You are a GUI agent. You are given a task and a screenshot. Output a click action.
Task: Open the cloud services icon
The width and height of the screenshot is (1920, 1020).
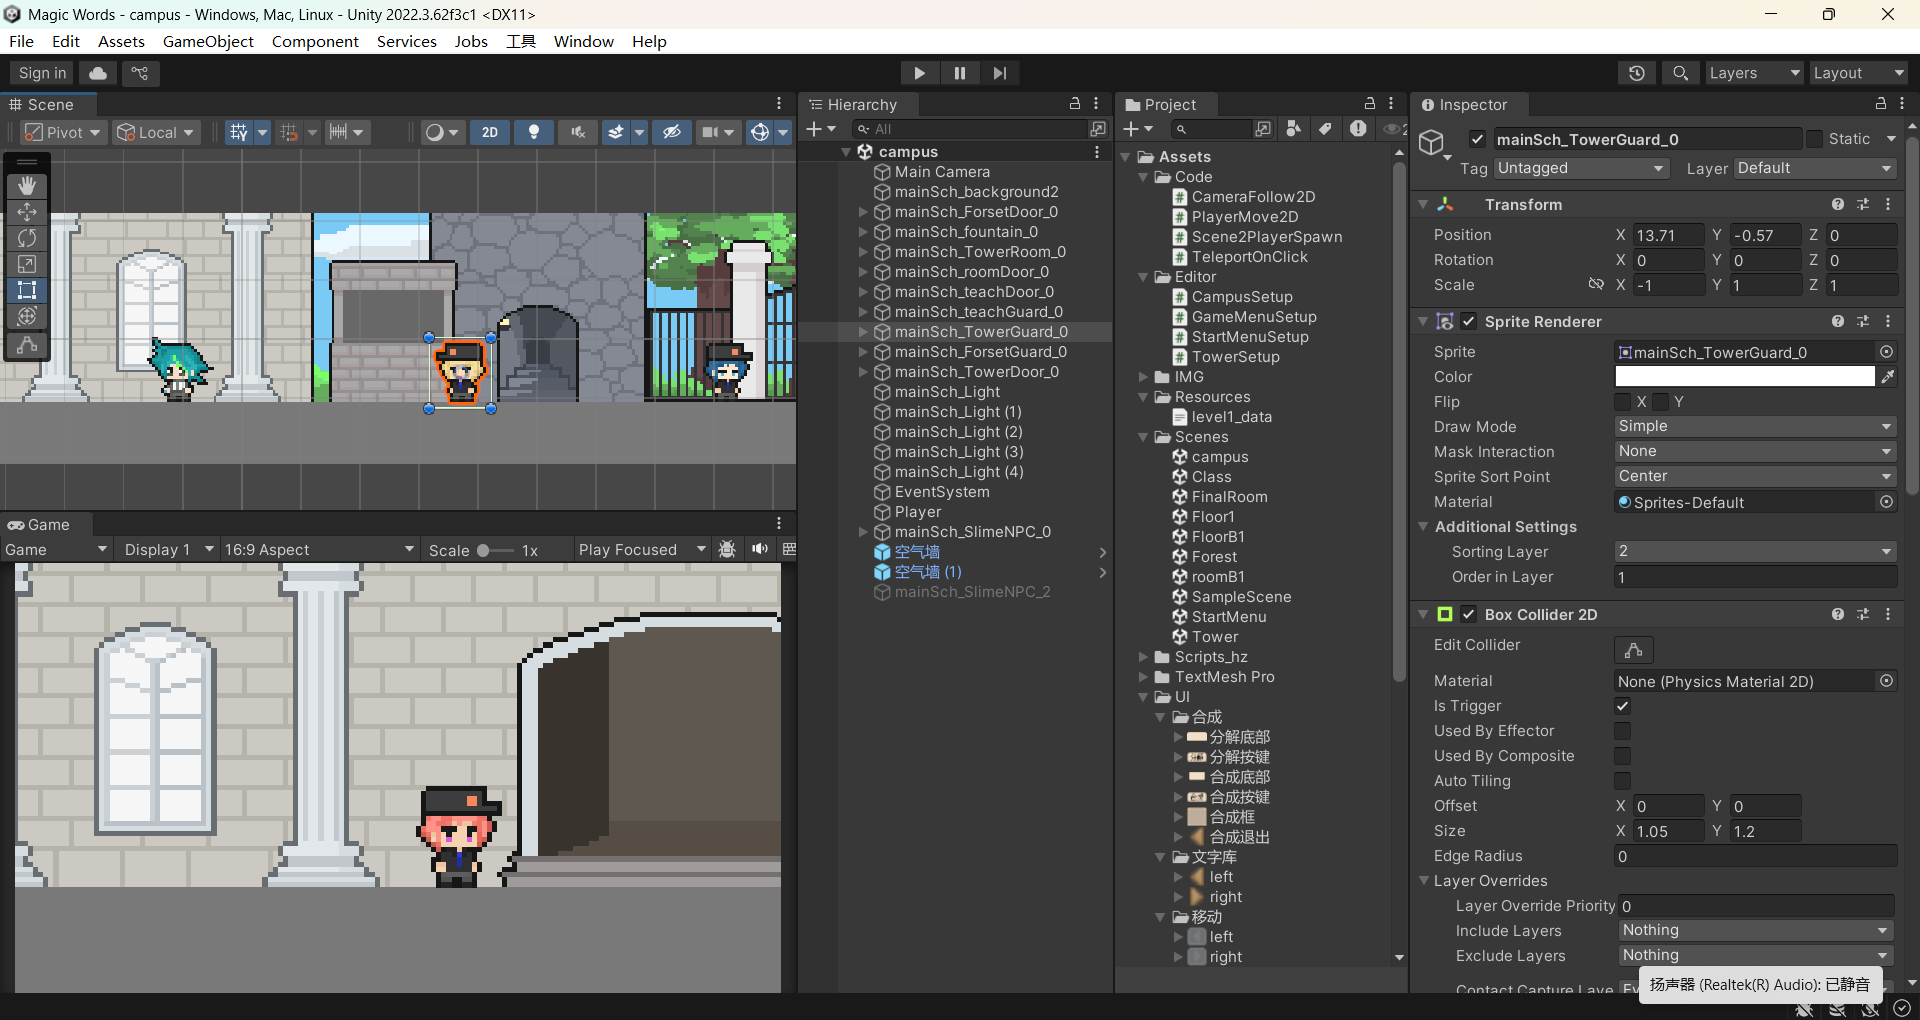pos(98,73)
